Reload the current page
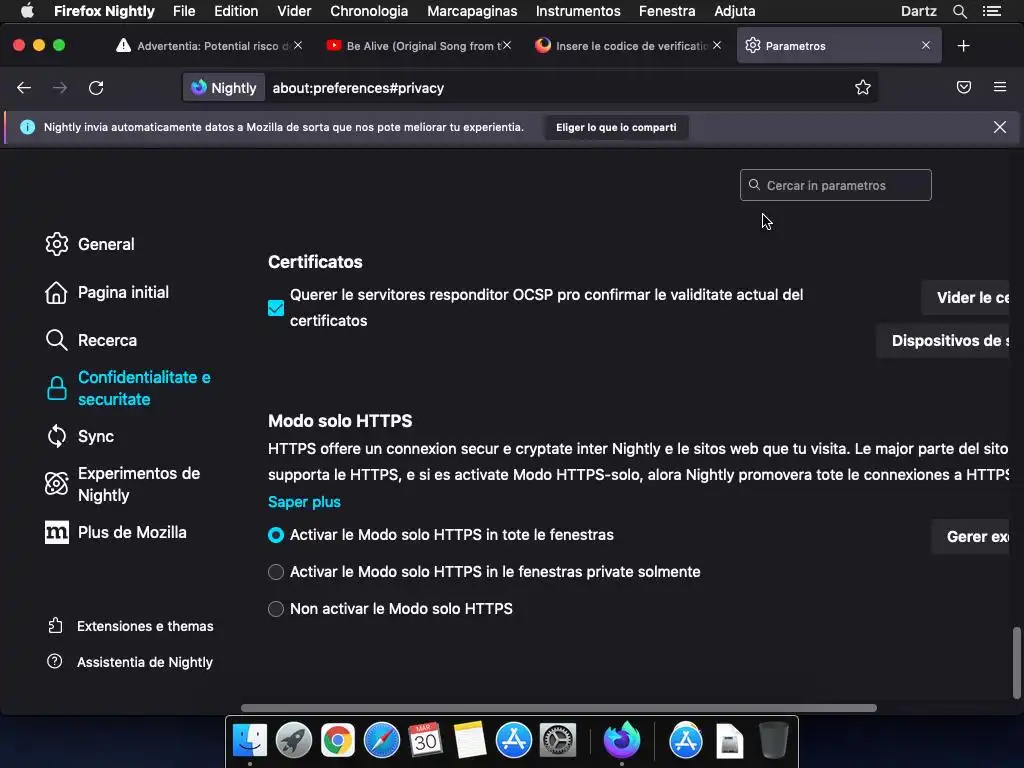This screenshot has height=768, width=1024. pyautogui.click(x=96, y=88)
